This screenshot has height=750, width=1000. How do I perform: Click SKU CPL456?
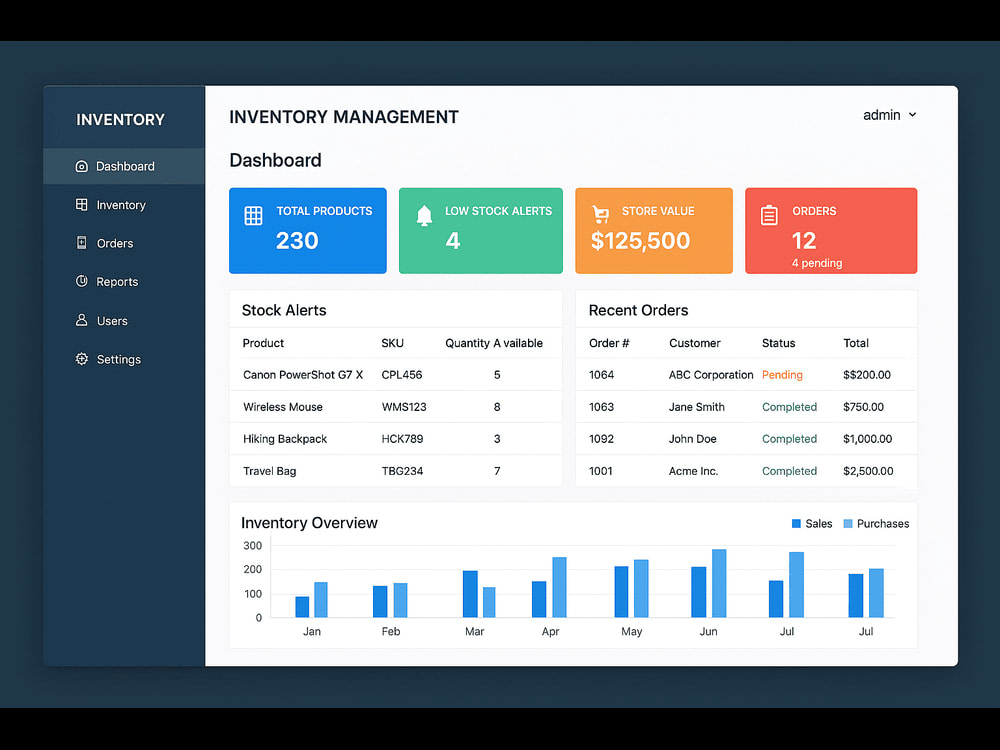coord(402,374)
